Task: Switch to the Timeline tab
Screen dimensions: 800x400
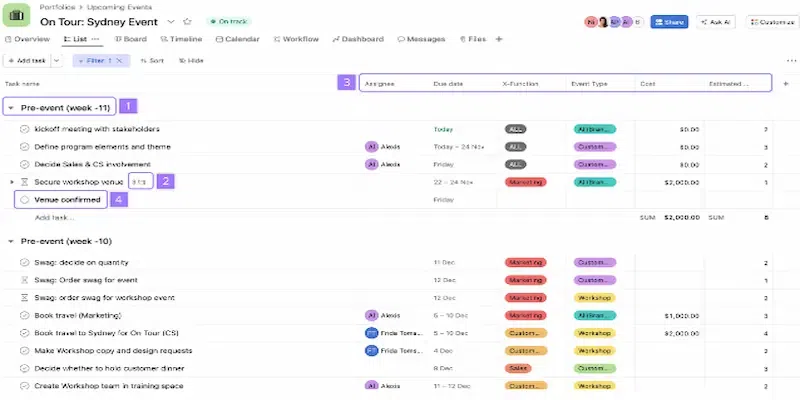Action: 181,39
